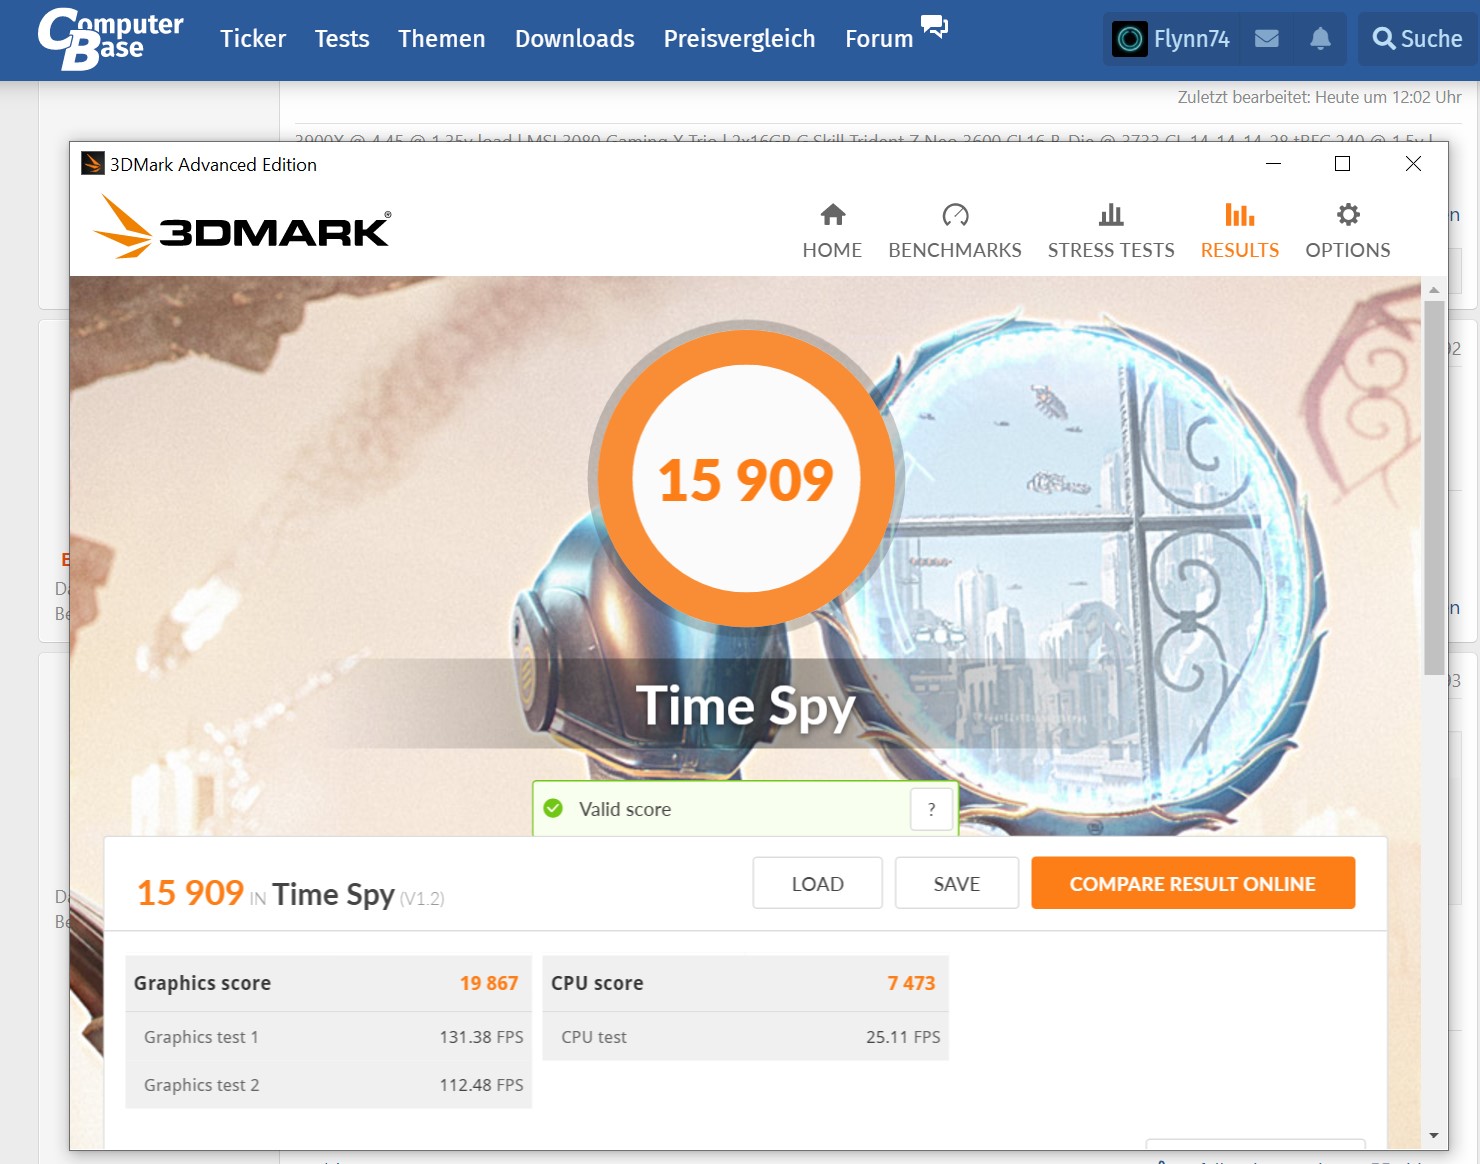Click the Zuletzt bearbeitet timestamp text

click(1319, 97)
